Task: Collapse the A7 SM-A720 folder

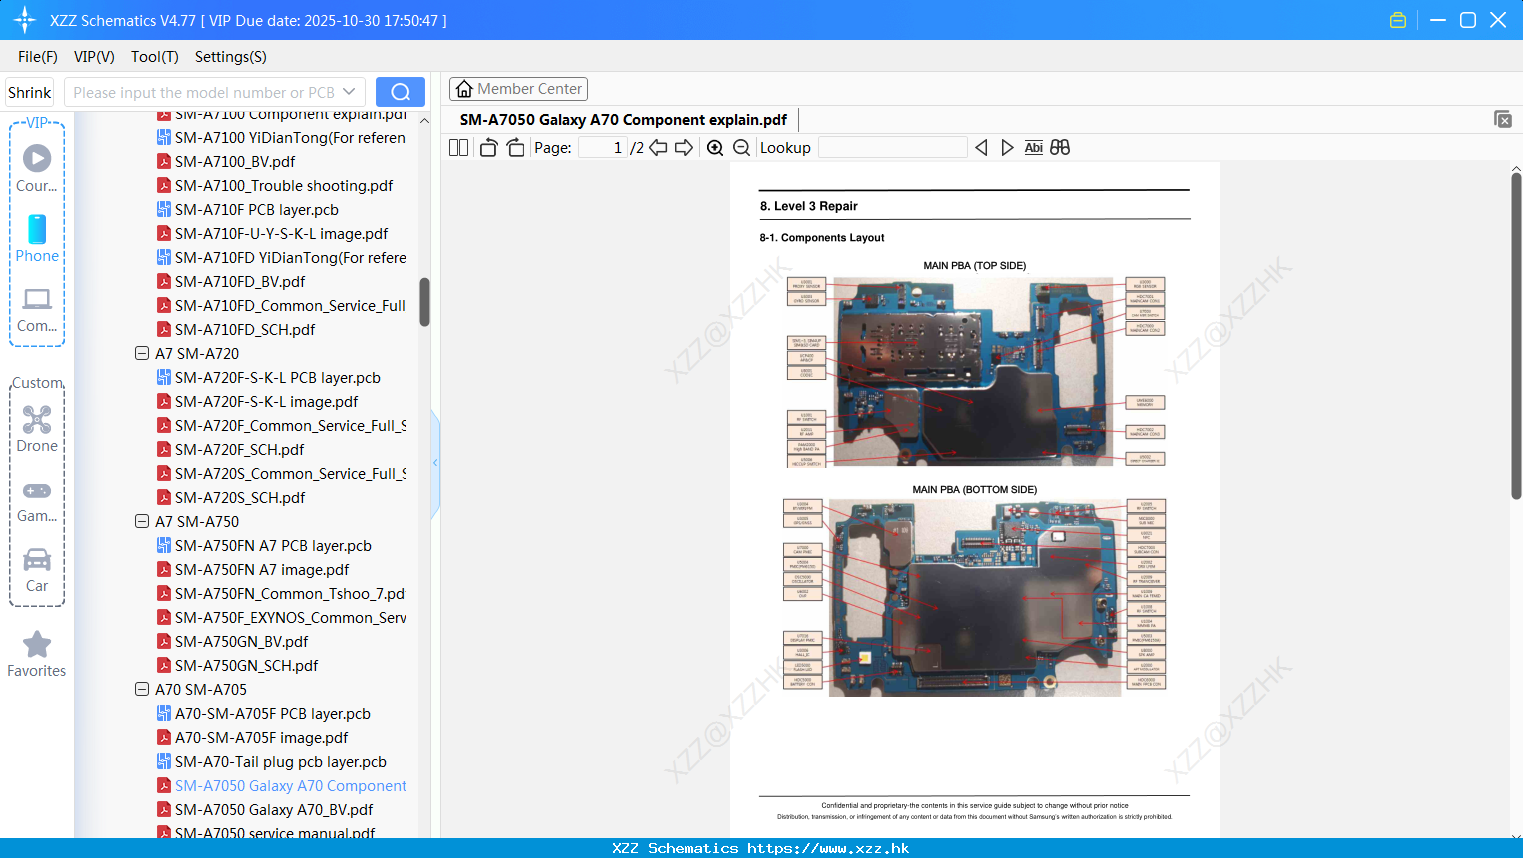Action: (x=142, y=353)
